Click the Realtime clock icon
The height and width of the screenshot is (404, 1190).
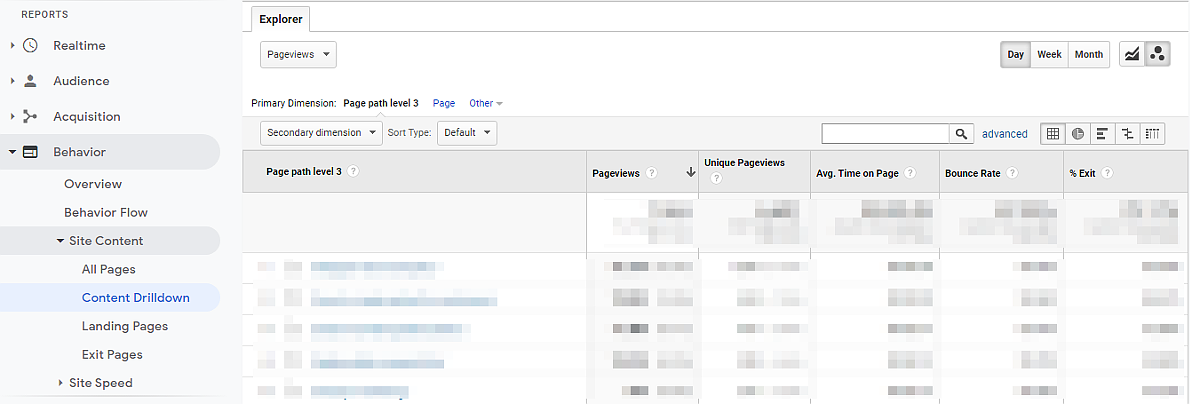point(30,46)
